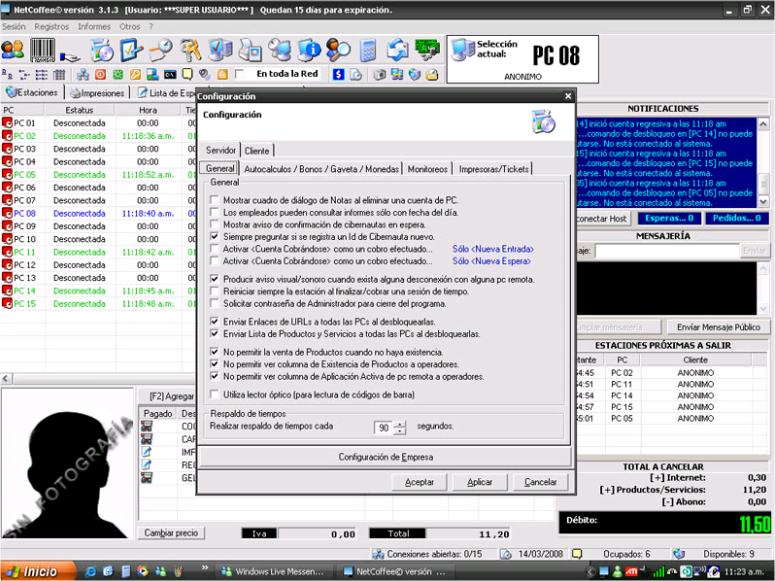Open the Sesión menu
This screenshot has width=775, height=581.
13,27
